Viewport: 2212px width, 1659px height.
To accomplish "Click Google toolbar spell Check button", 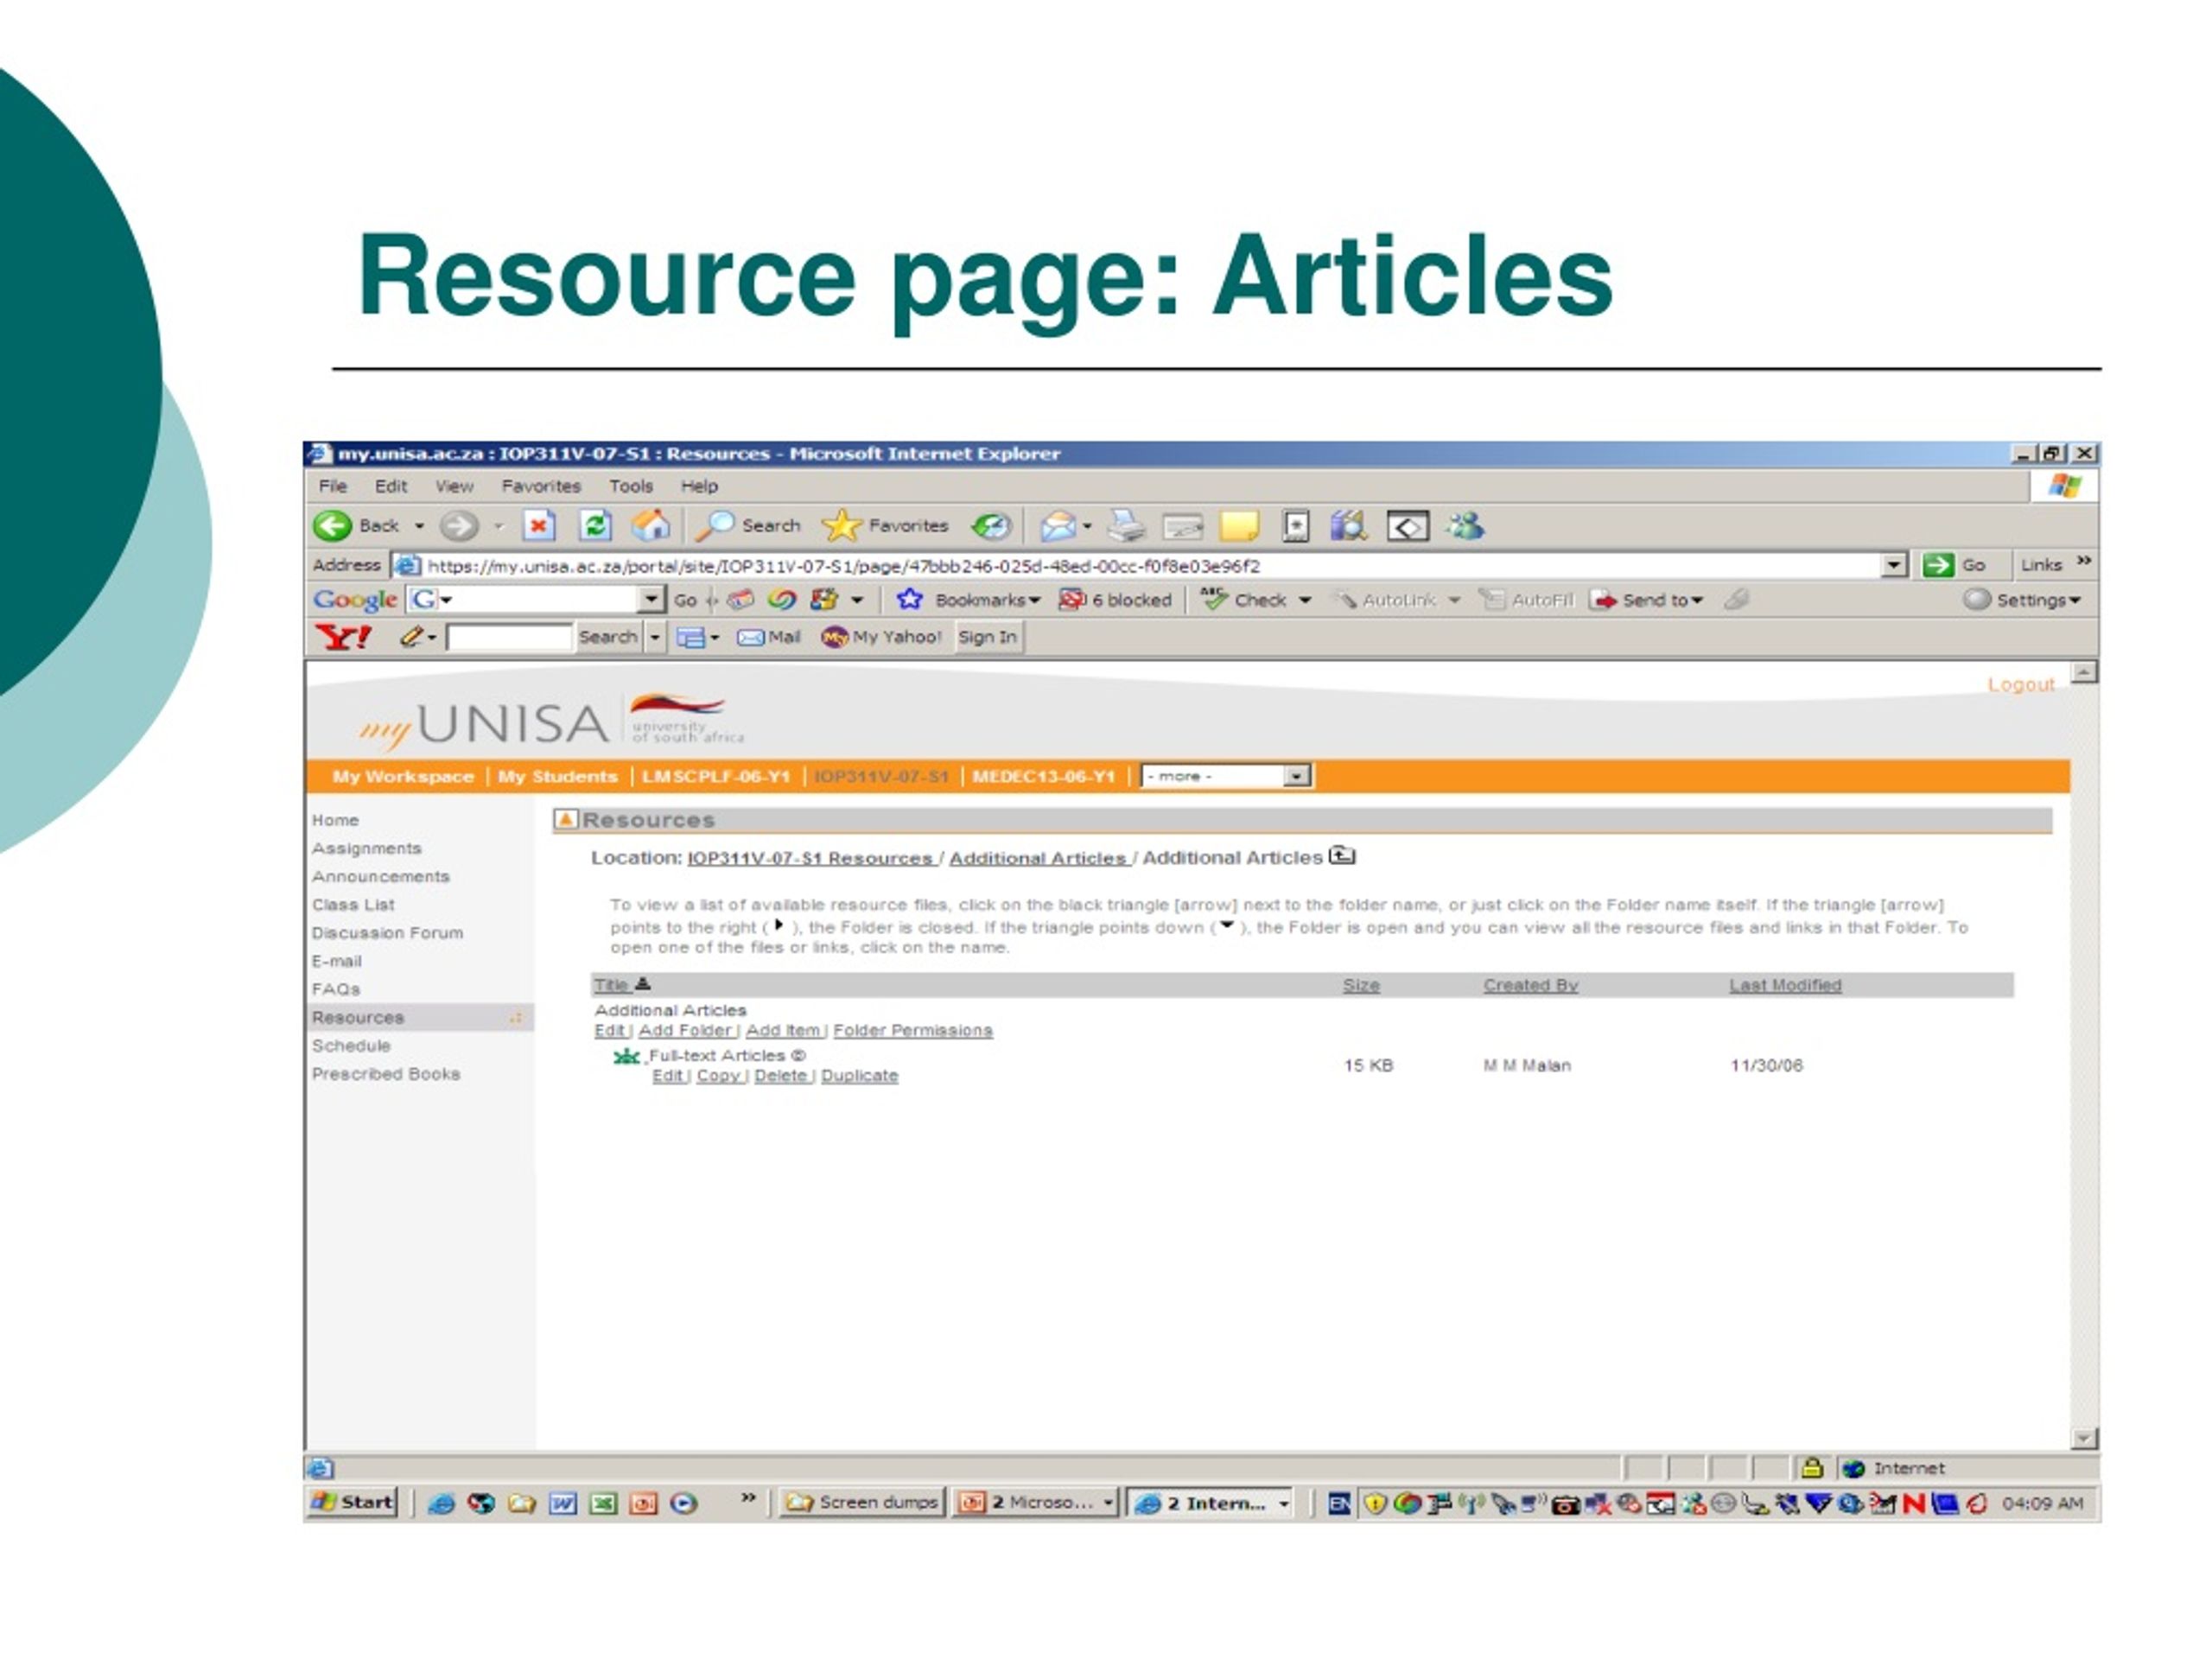I will point(1244,599).
